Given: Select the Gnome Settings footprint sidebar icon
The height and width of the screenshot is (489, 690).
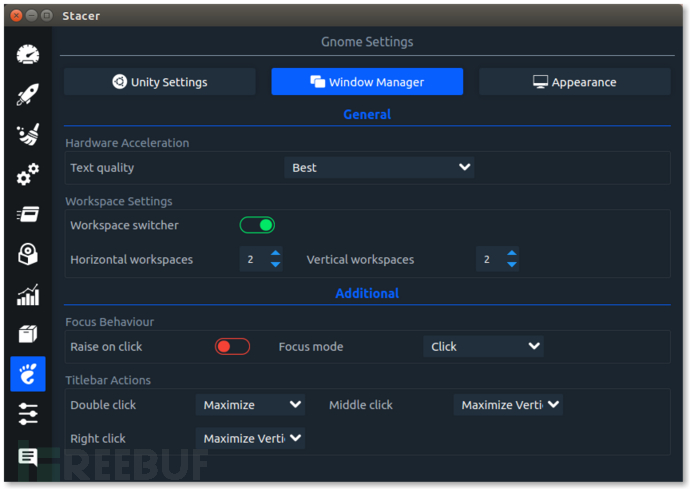Looking at the screenshot, I should [28, 374].
